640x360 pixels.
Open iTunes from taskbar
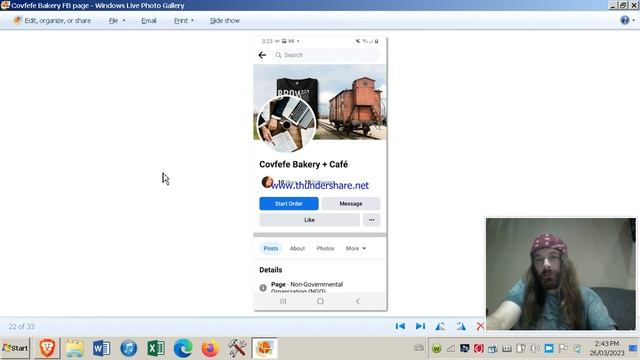point(129,348)
